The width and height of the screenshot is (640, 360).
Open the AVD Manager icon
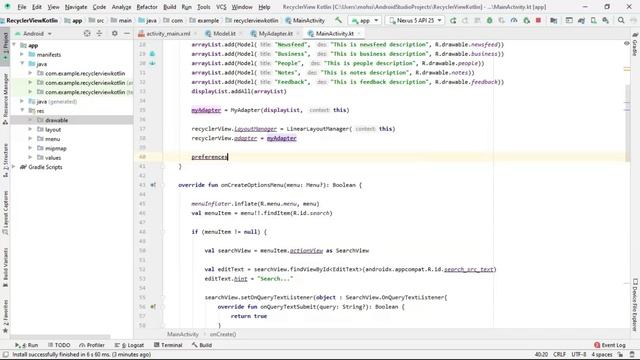coord(593,20)
